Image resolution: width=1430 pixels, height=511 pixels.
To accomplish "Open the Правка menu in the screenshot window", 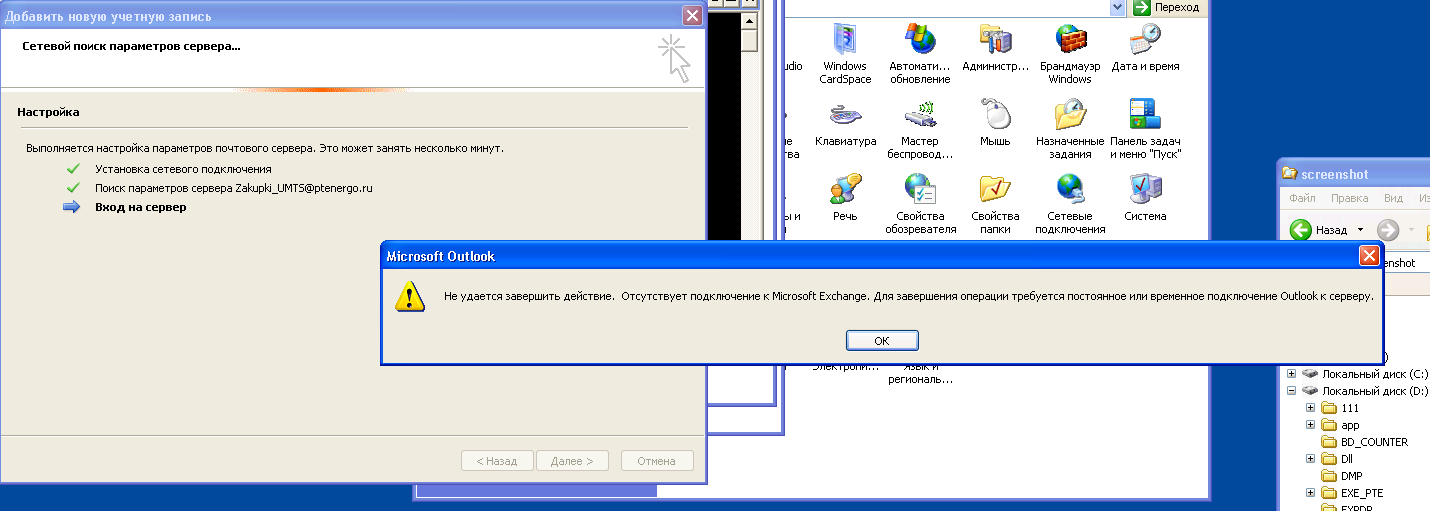I will click(1349, 198).
